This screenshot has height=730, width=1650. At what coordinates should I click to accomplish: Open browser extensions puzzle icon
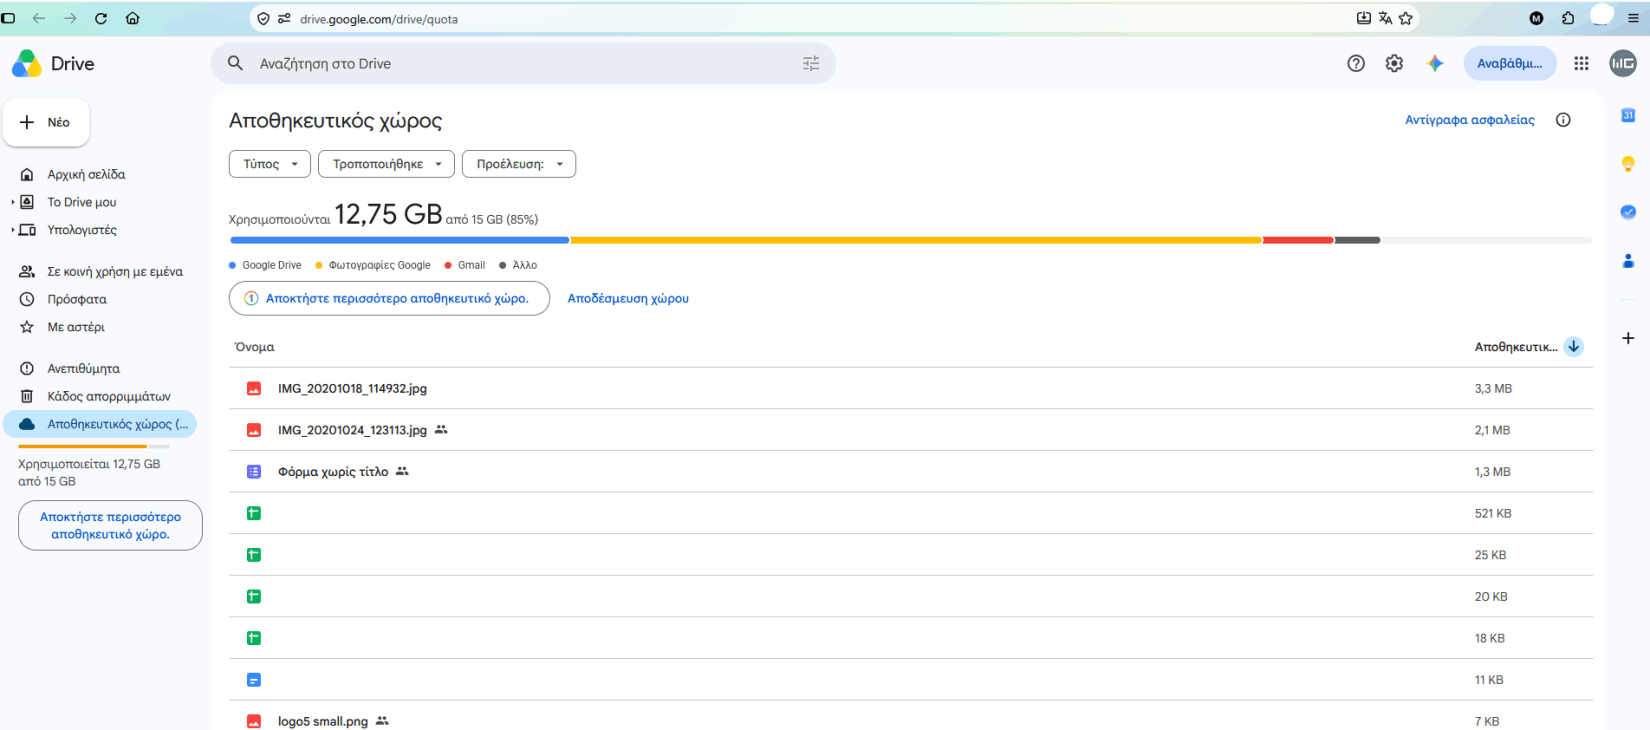(1568, 18)
